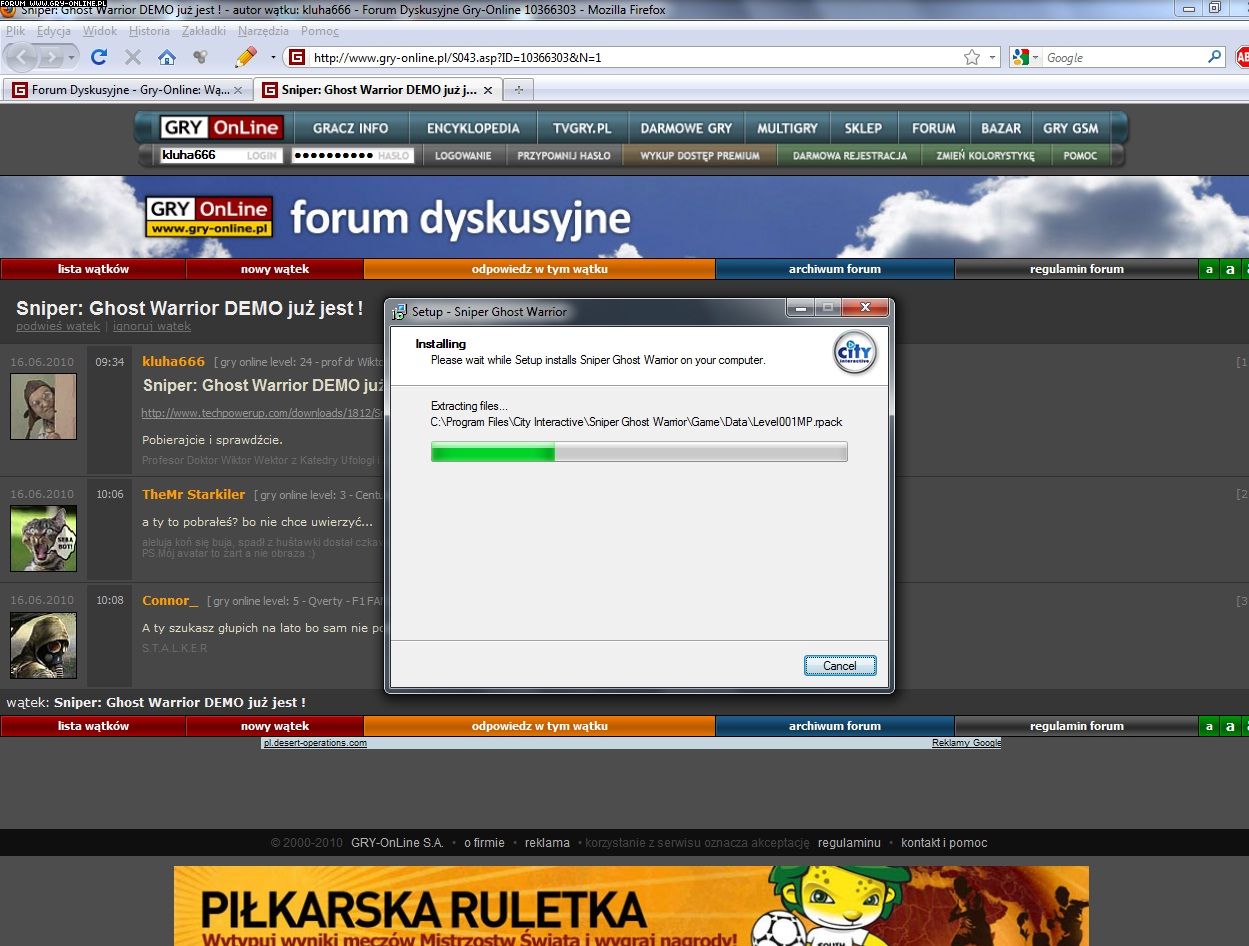Click the Setup window title icon
The height and width of the screenshot is (946, 1249).
point(400,311)
